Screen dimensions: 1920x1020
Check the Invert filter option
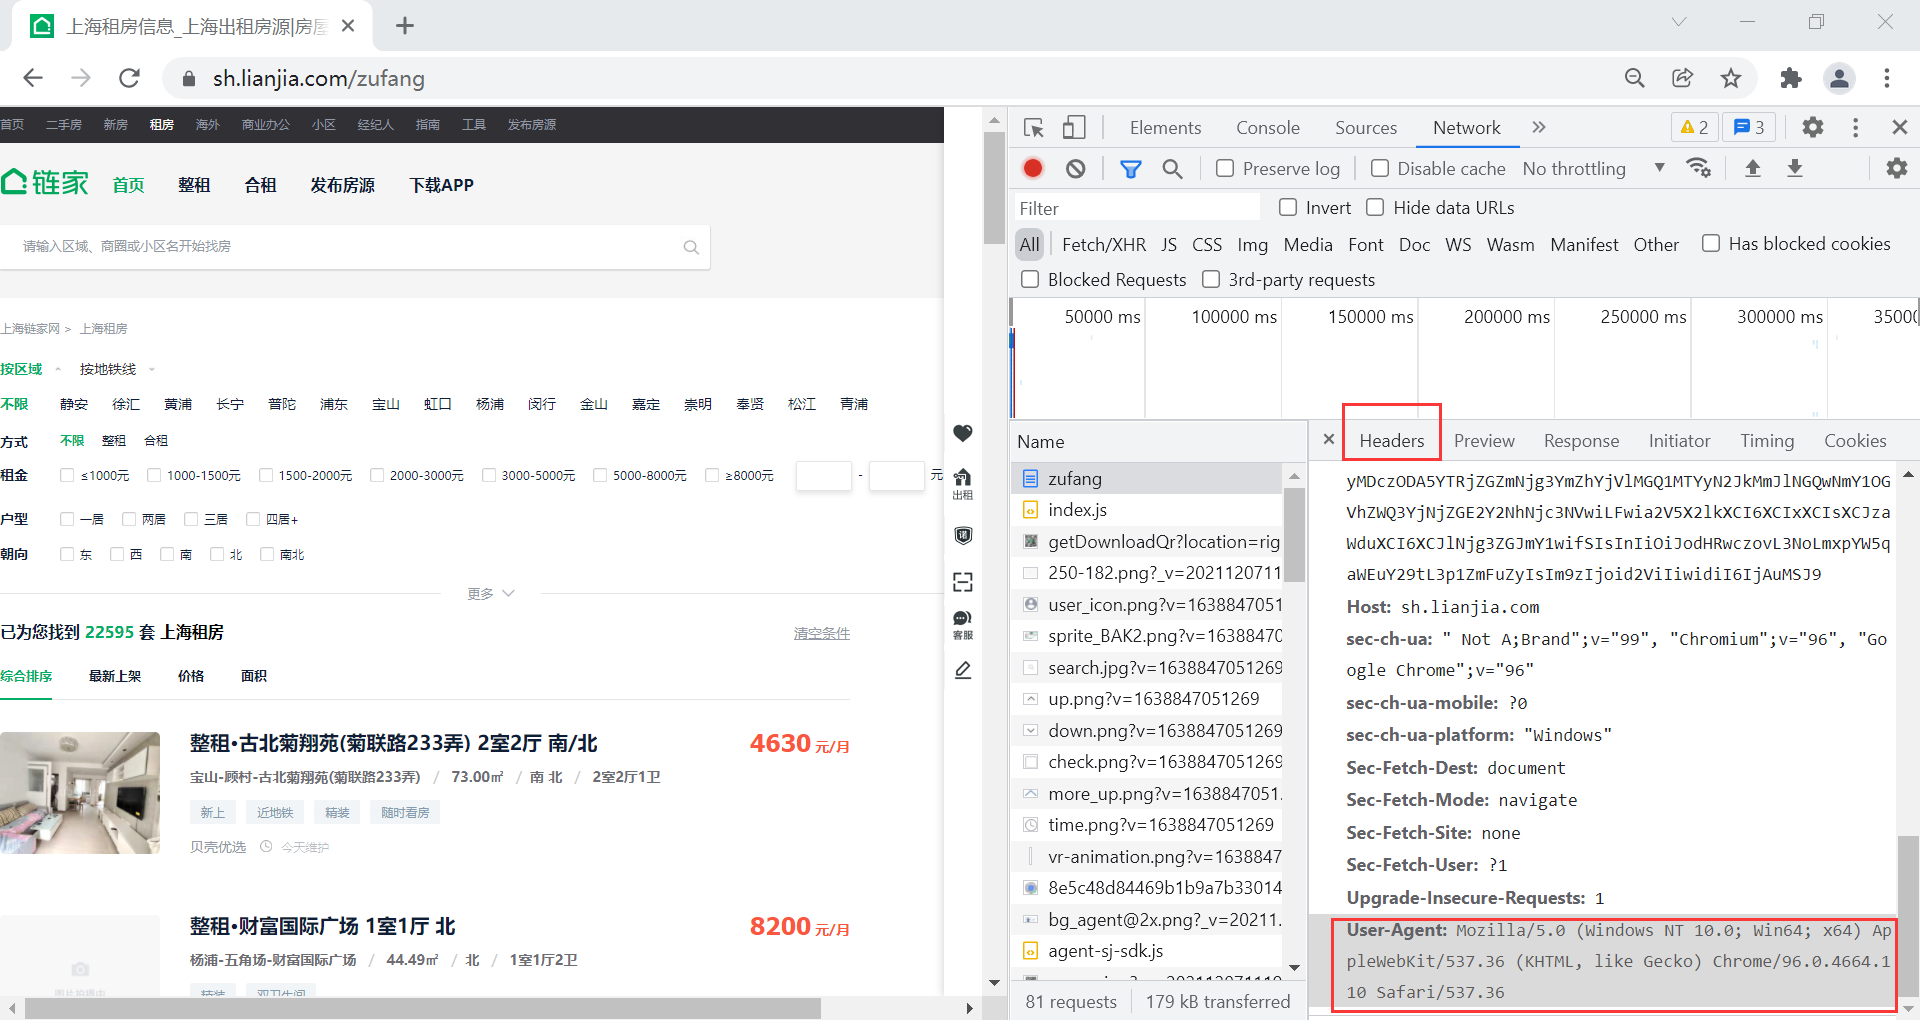click(x=1288, y=207)
